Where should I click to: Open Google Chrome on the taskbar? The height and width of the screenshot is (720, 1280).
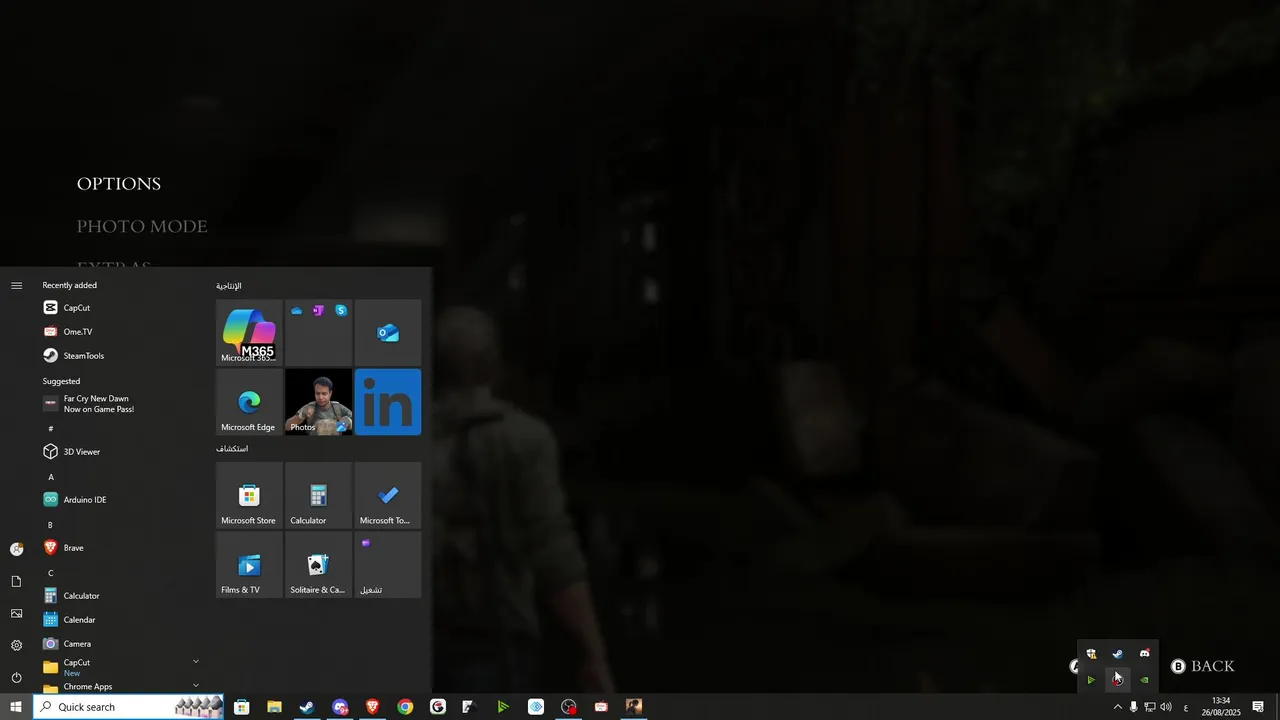(405, 707)
